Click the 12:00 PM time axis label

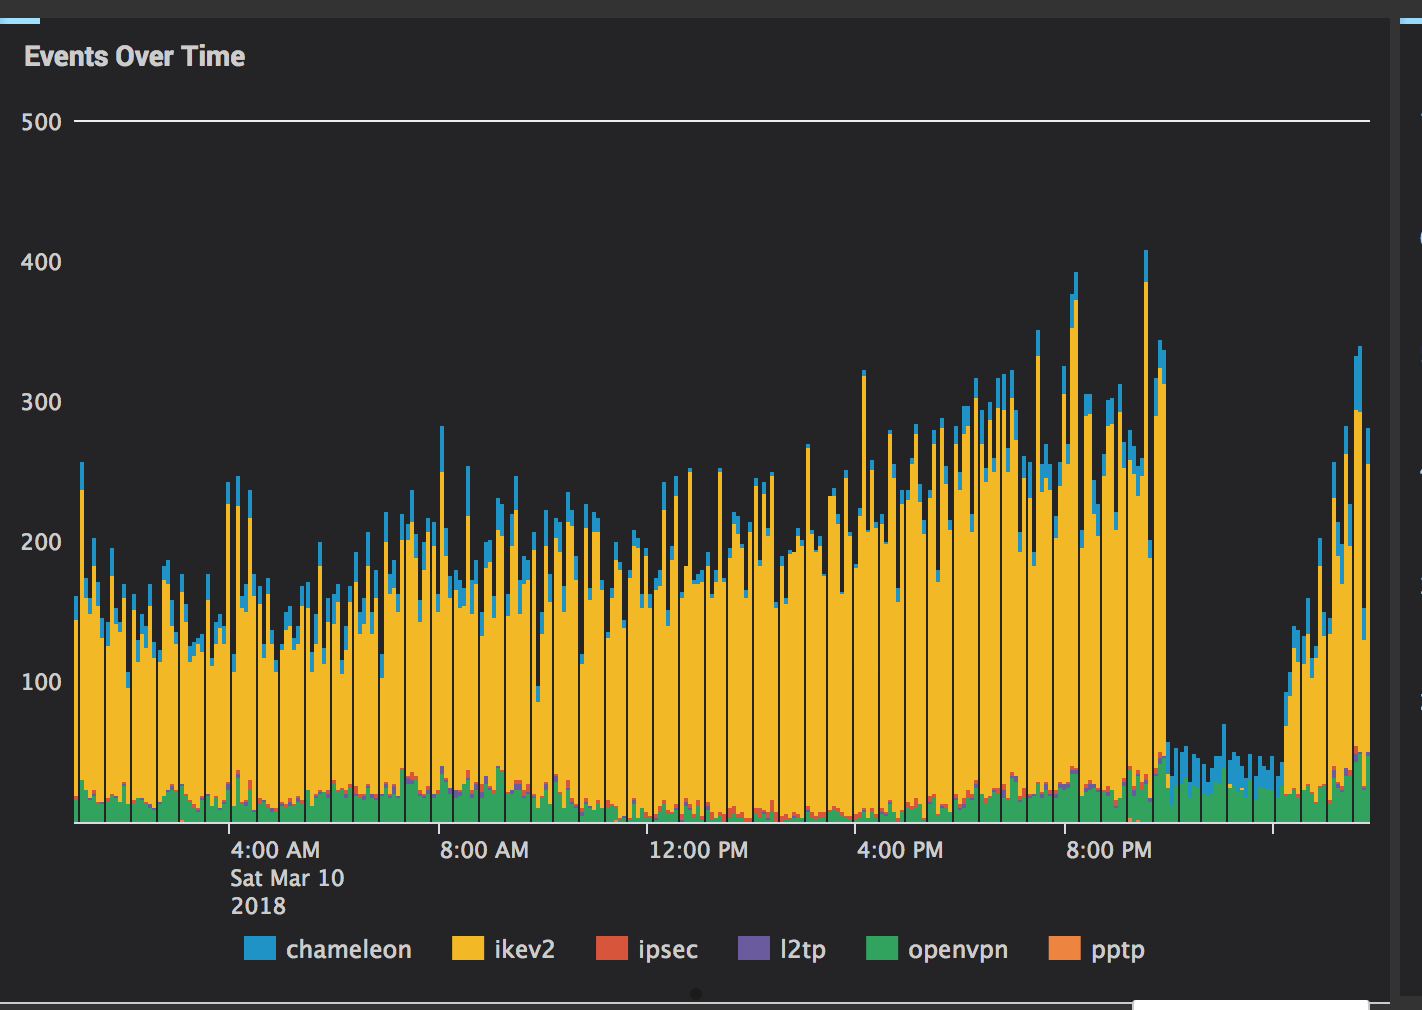point(698,850)
